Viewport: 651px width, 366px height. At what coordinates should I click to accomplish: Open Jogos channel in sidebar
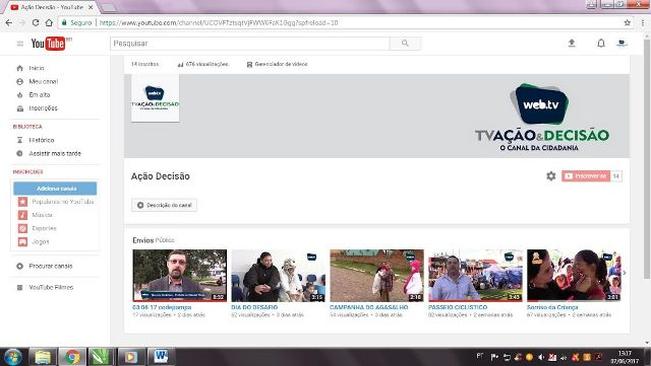pyautogui.click(x=34, y=242)
